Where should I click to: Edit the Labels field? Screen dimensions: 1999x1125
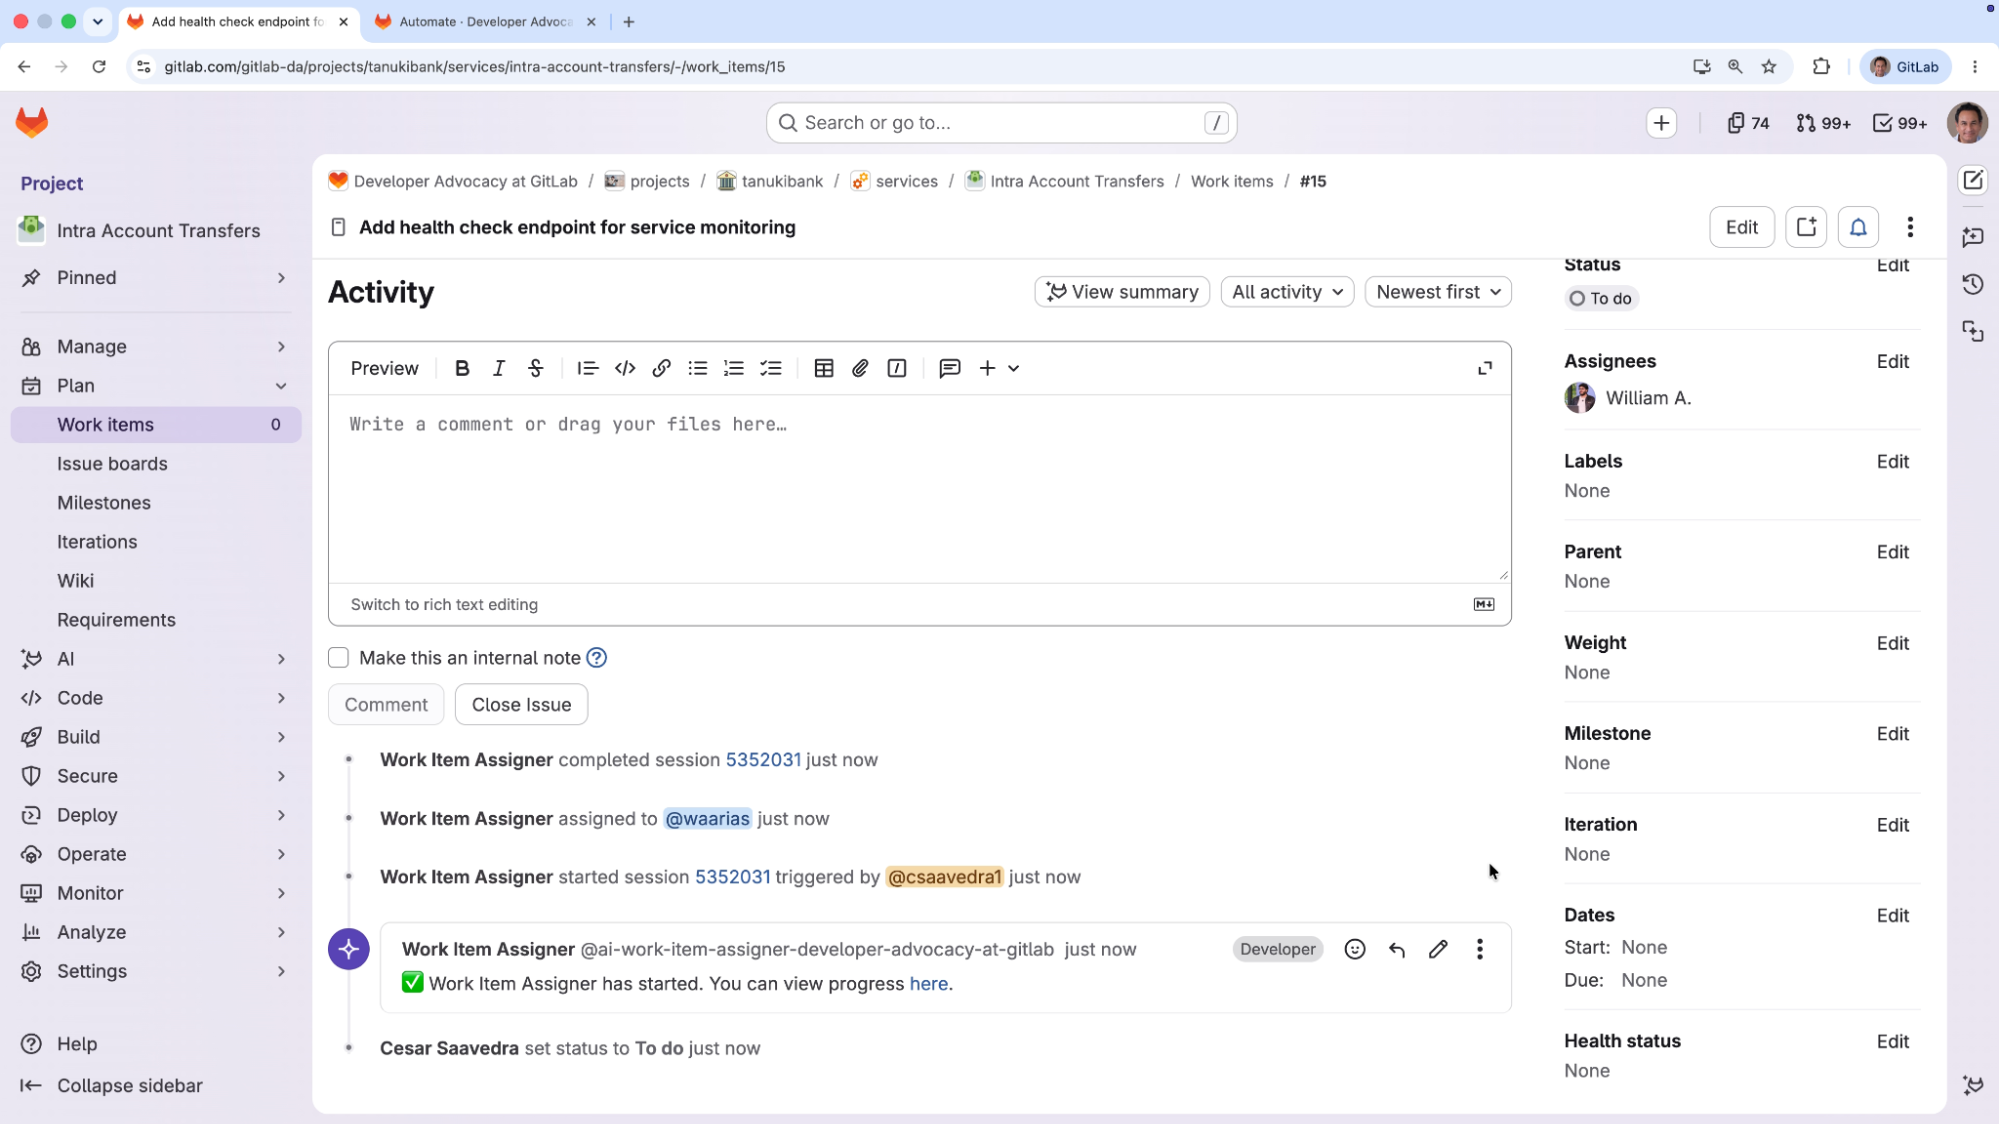click(1892, 462)
